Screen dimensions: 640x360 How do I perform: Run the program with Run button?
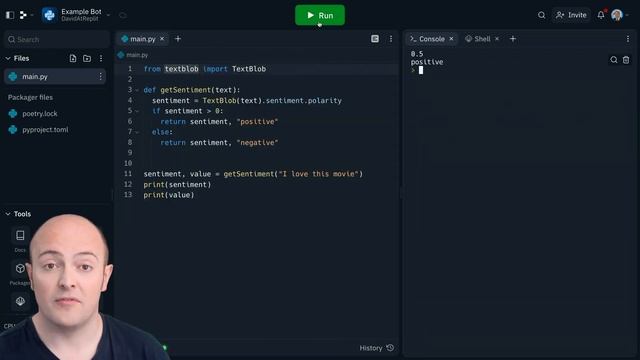tap(320, 15)
